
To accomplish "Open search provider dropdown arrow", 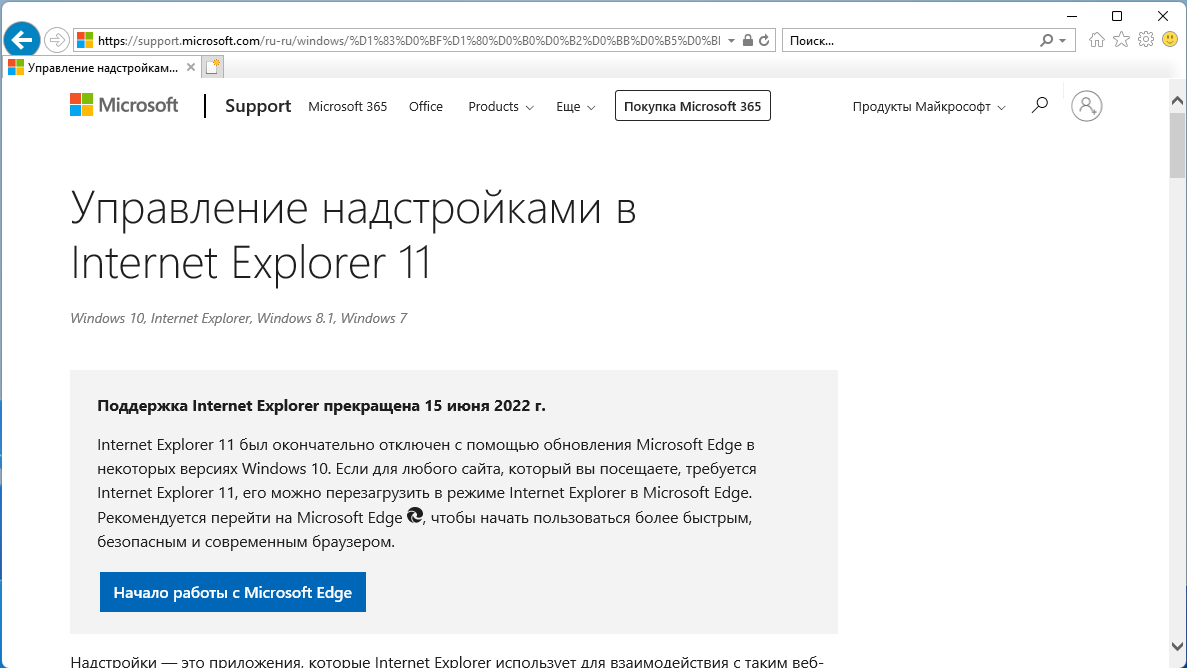I will [x=1063, y=40].
